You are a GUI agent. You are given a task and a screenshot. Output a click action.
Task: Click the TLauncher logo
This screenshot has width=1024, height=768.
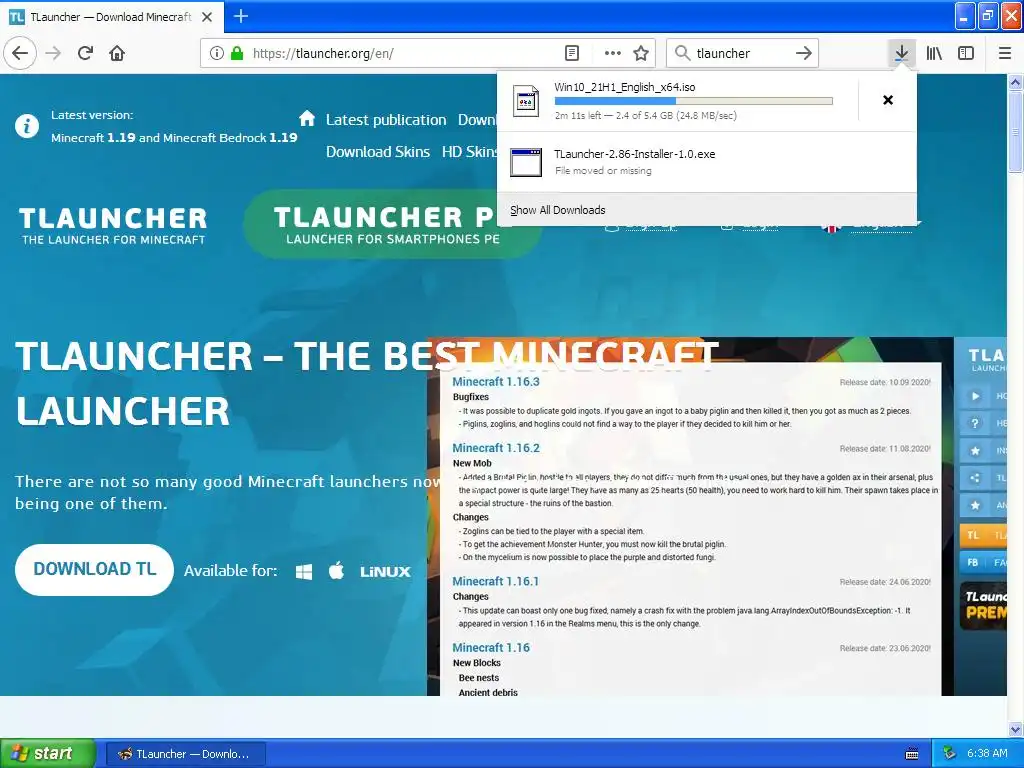point(113,225)
